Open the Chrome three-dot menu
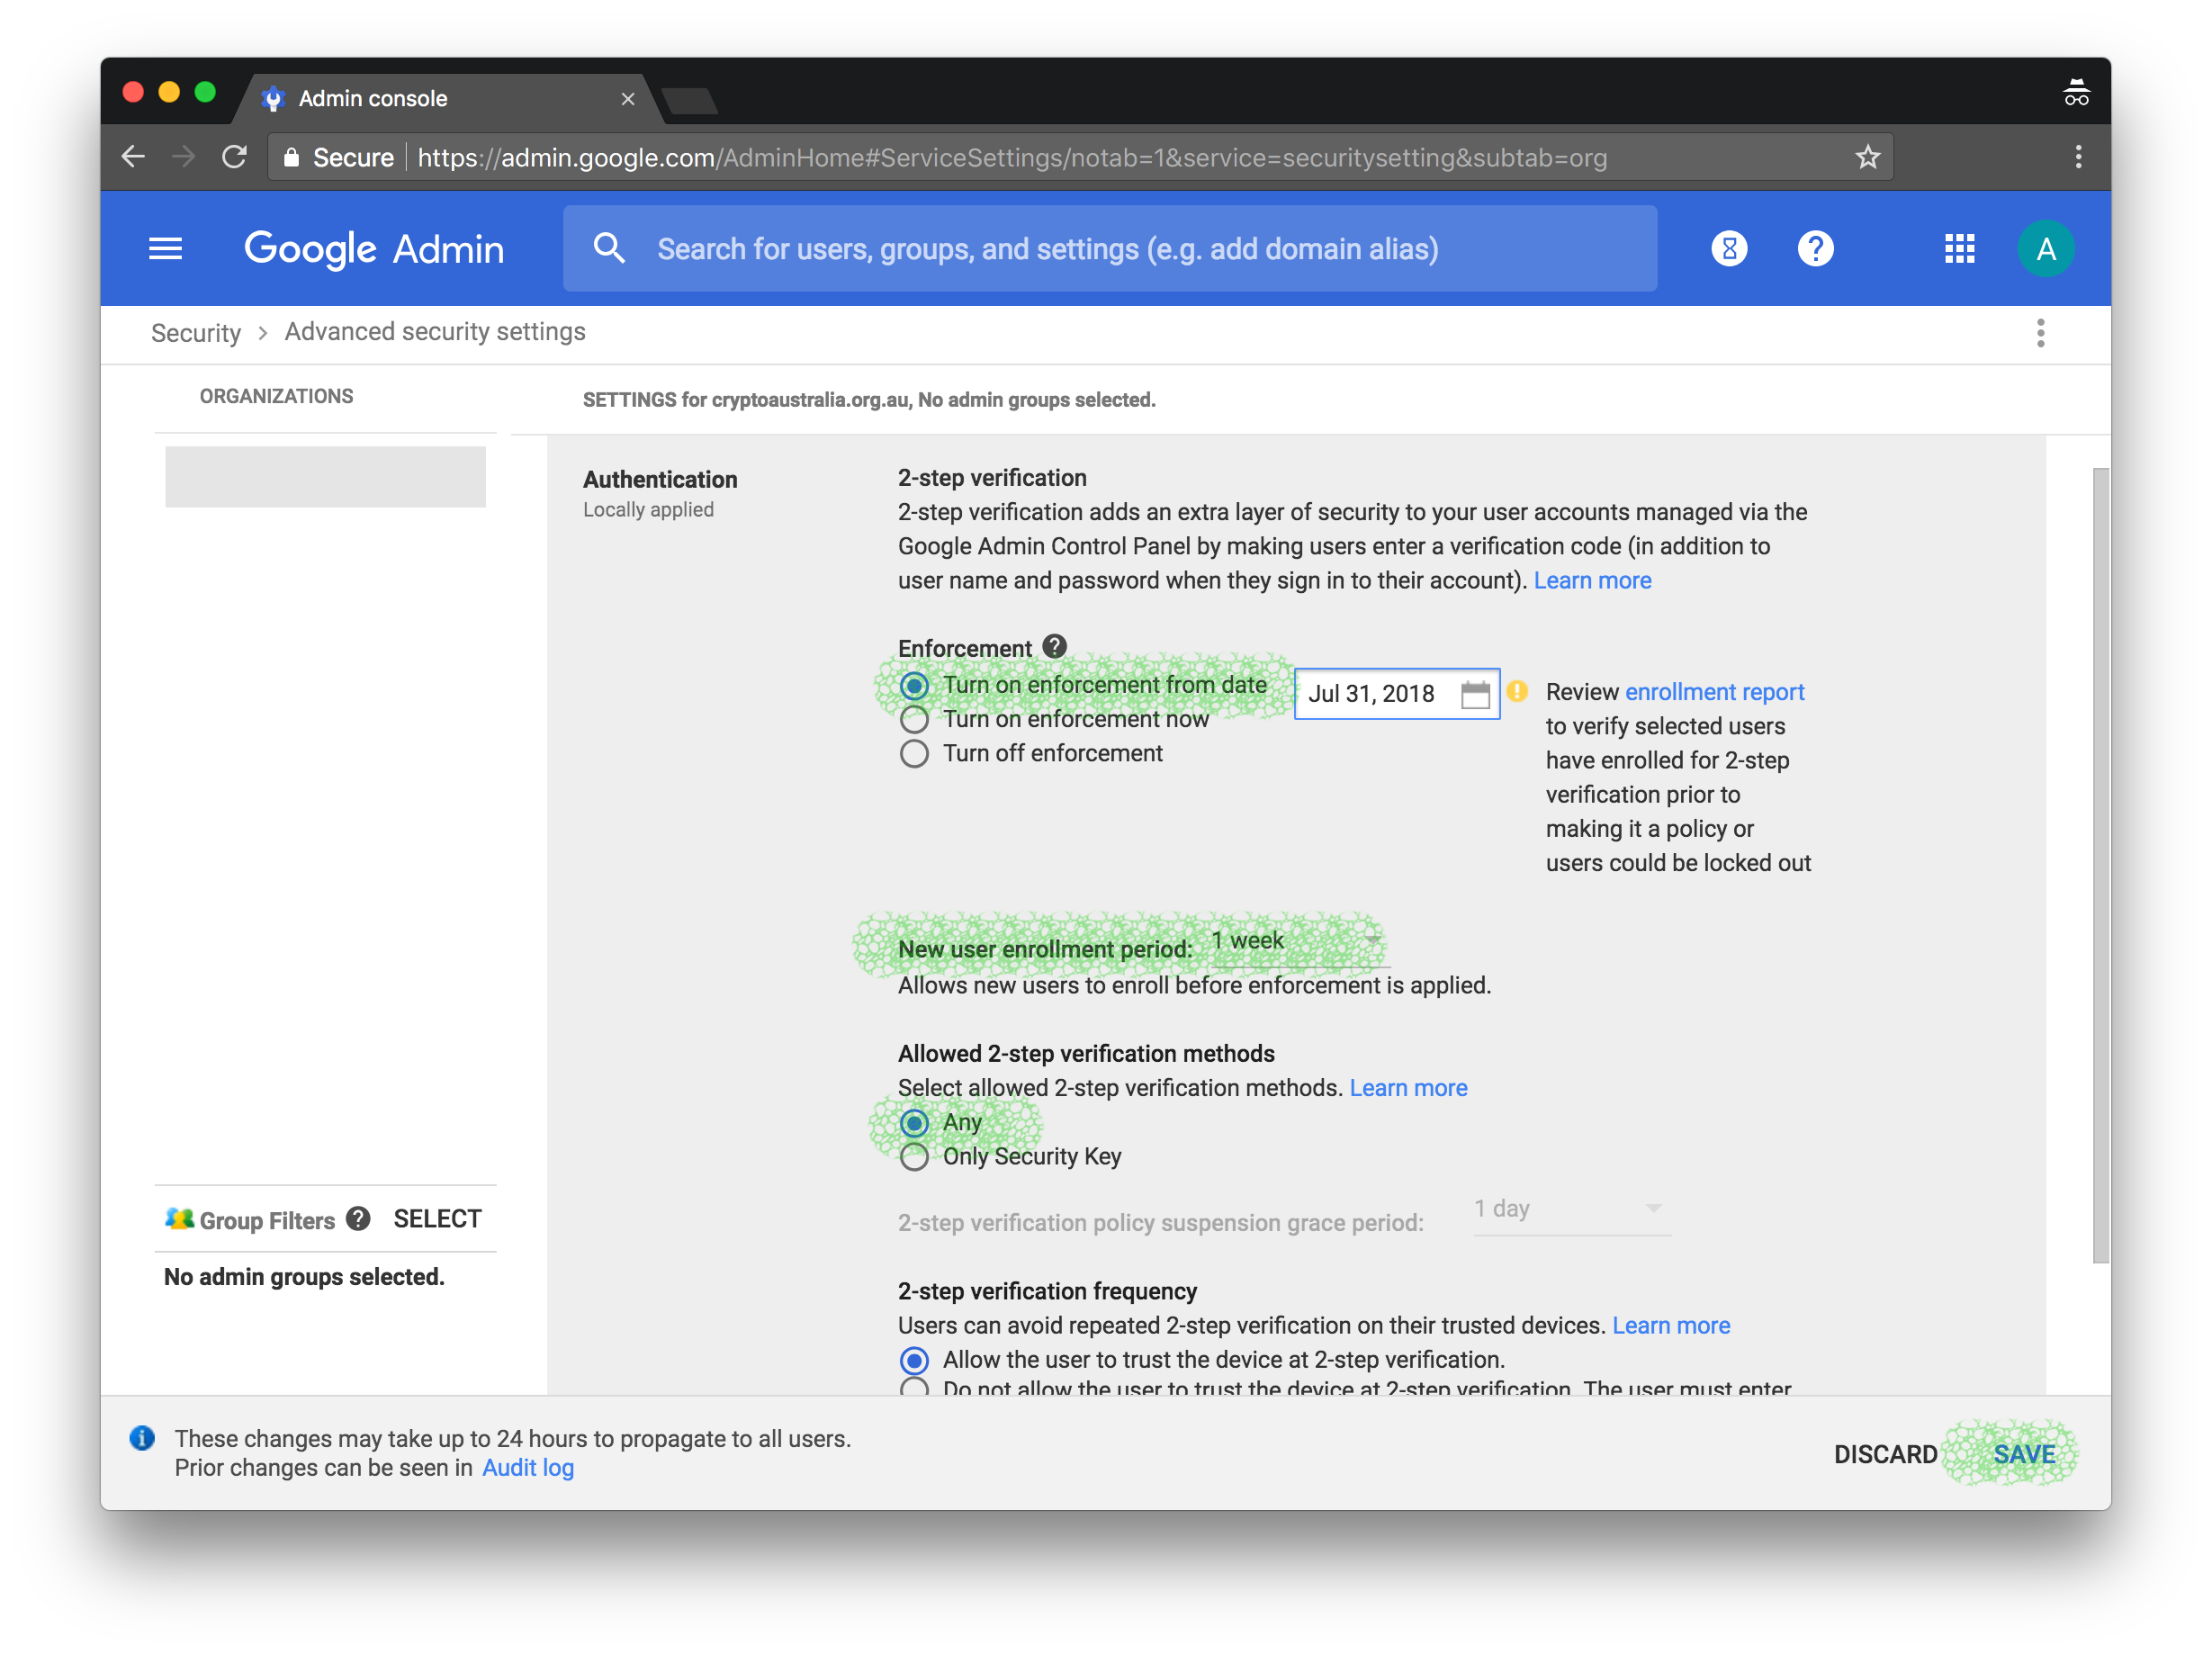 pyautogui.click(x=2078, y=157)
